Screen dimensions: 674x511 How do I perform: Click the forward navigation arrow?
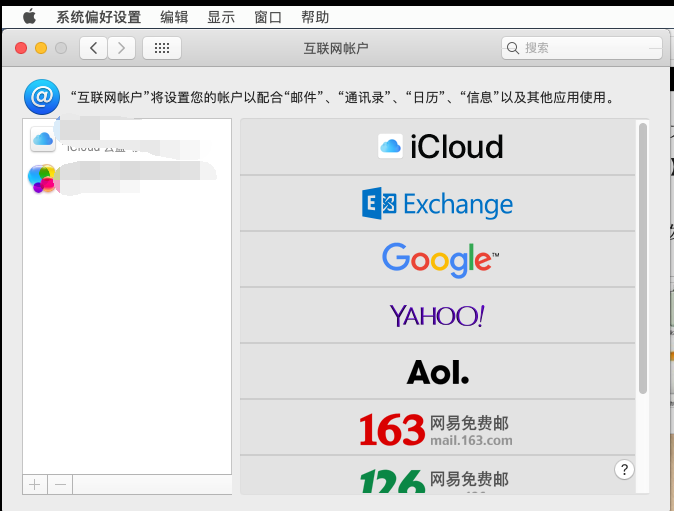point(122,47)
